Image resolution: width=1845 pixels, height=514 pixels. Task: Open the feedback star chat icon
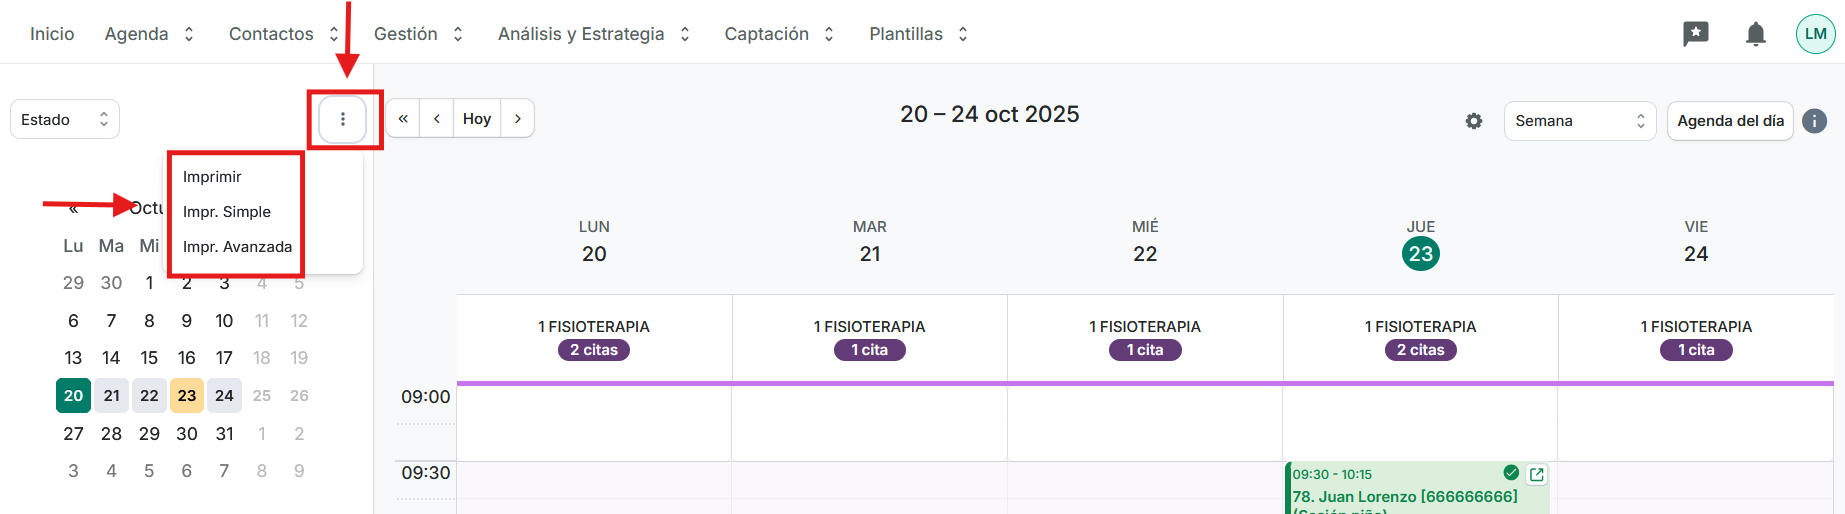(x=1696, y=34)
